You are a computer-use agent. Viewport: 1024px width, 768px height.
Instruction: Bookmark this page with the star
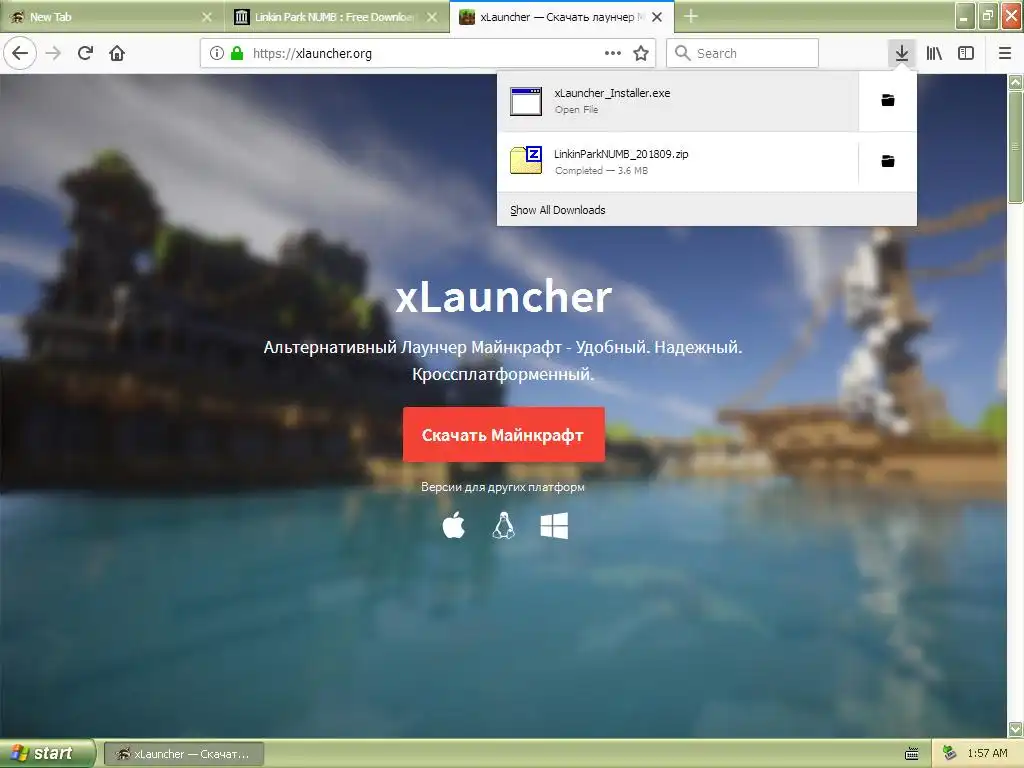tap(641, 53)
